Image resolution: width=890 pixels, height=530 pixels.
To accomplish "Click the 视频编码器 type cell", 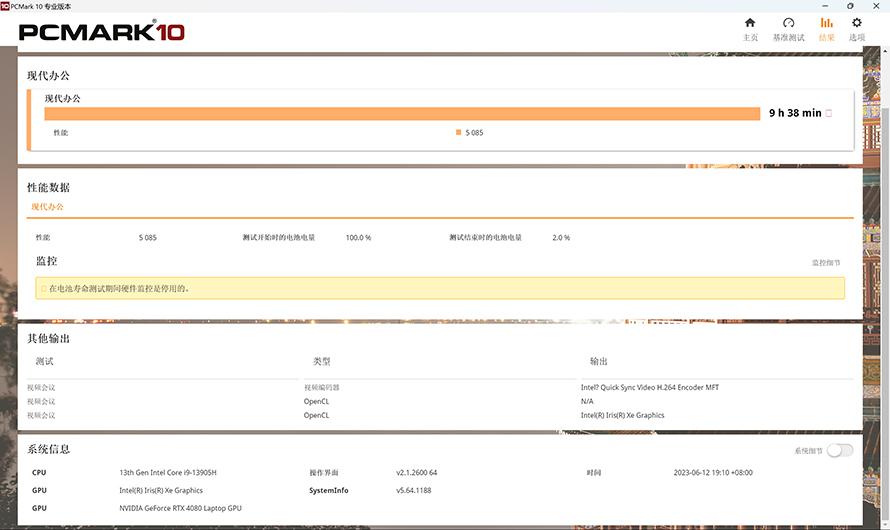I will 321,388.
